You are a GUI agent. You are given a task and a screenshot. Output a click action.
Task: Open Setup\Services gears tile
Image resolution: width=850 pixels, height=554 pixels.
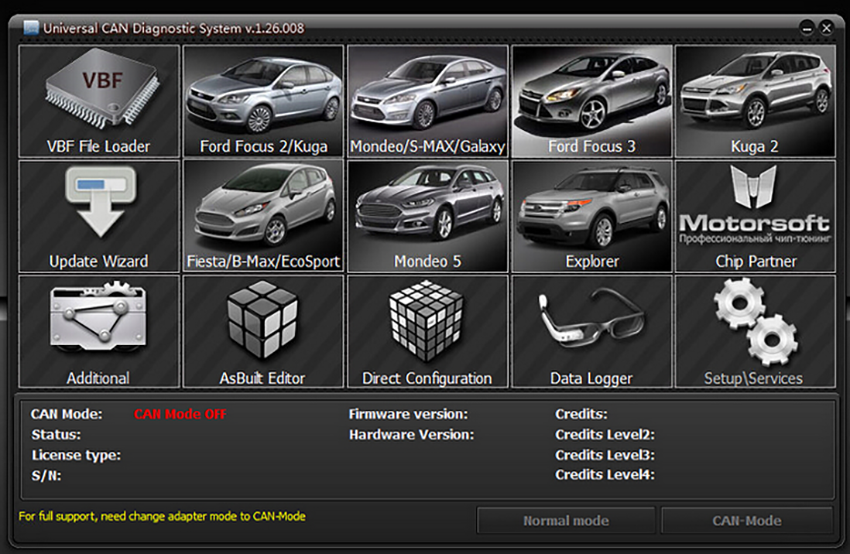(x=755, y=332)
